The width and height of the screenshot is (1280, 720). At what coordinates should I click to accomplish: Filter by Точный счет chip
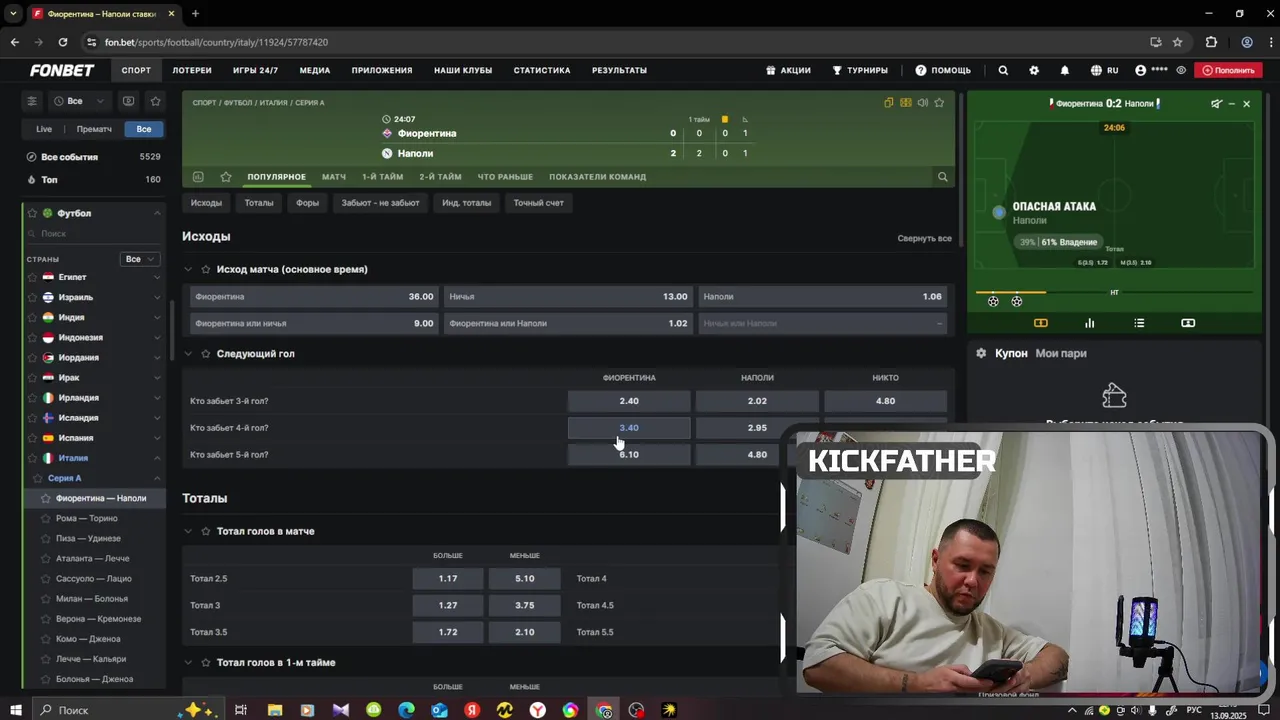coord(538,203)
